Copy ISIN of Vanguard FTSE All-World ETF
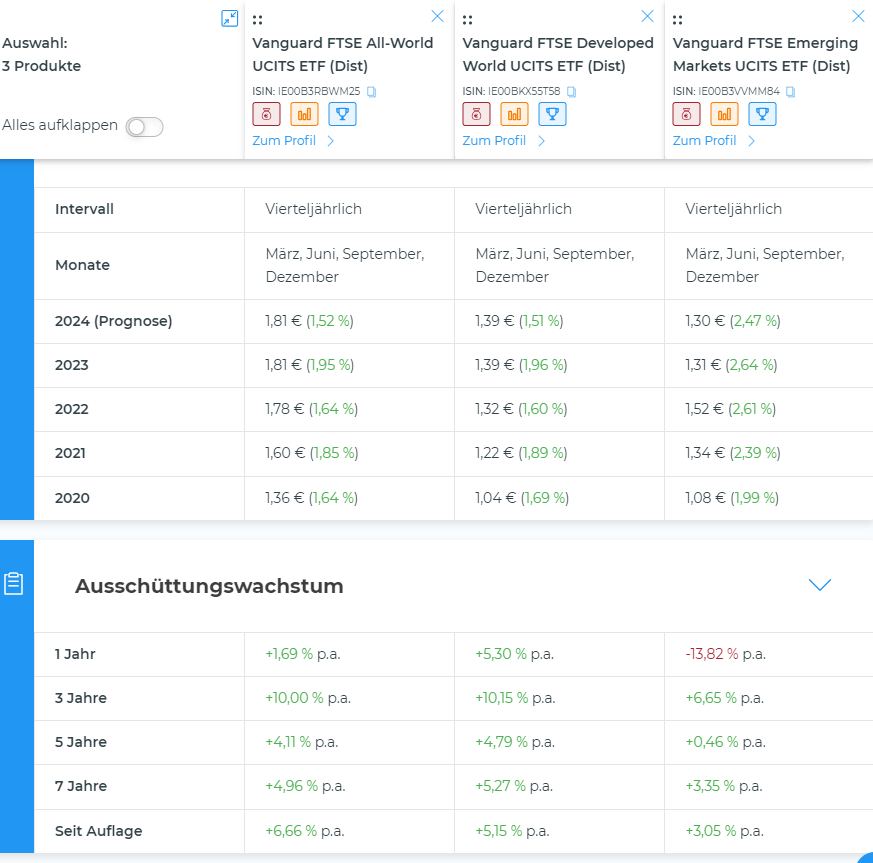This screenshot has height=863, width=873. 371,91
